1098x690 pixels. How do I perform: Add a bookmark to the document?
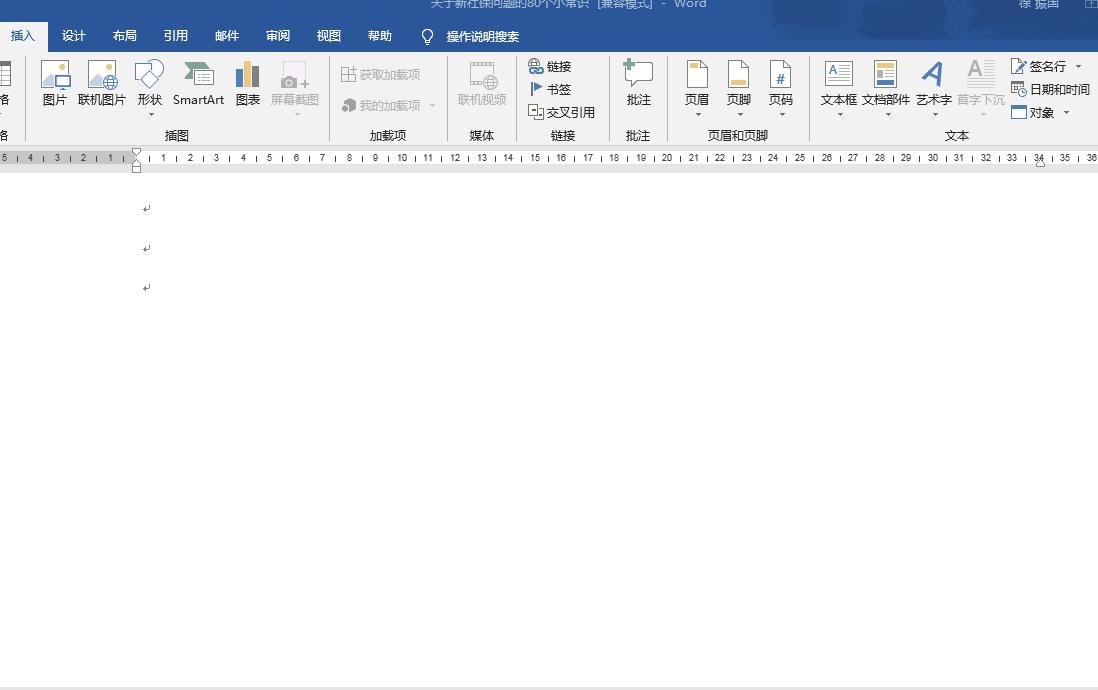553,89
